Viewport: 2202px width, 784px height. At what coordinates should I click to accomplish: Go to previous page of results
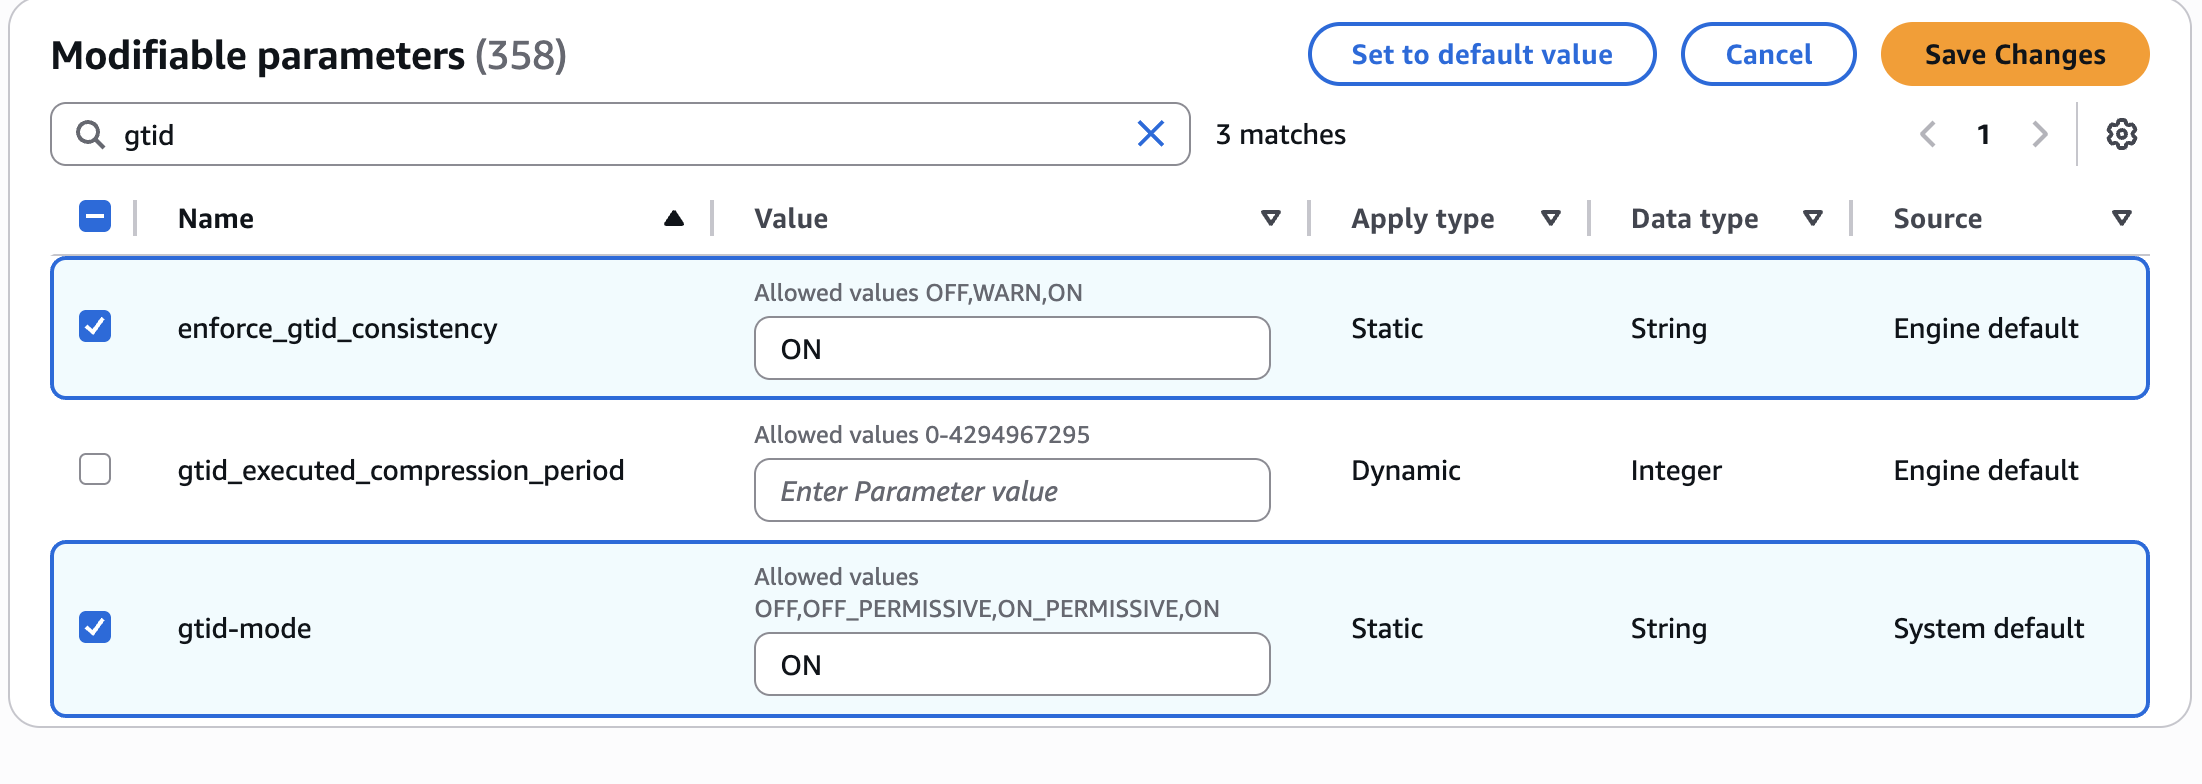[1928, 134]
